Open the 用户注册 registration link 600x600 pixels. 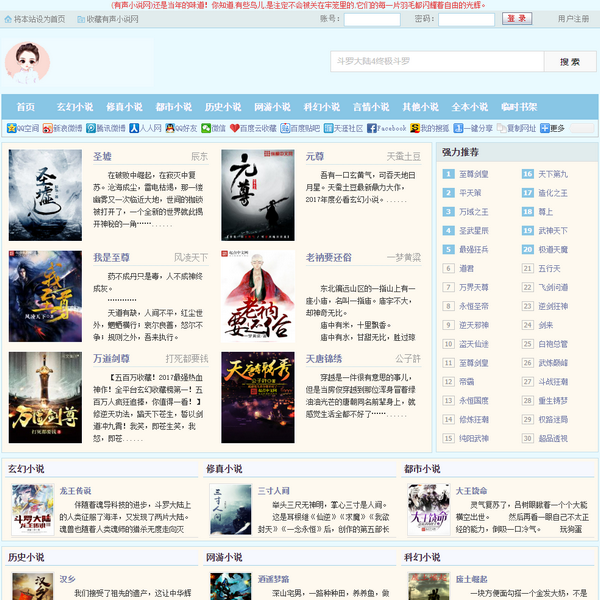point(573,19)
